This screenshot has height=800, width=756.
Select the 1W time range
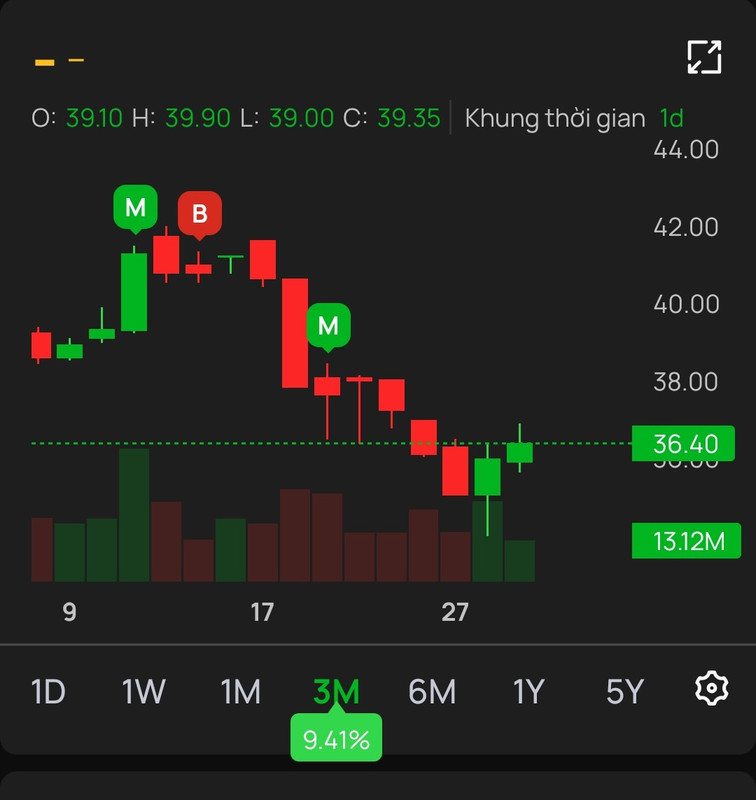click(143, 692)
